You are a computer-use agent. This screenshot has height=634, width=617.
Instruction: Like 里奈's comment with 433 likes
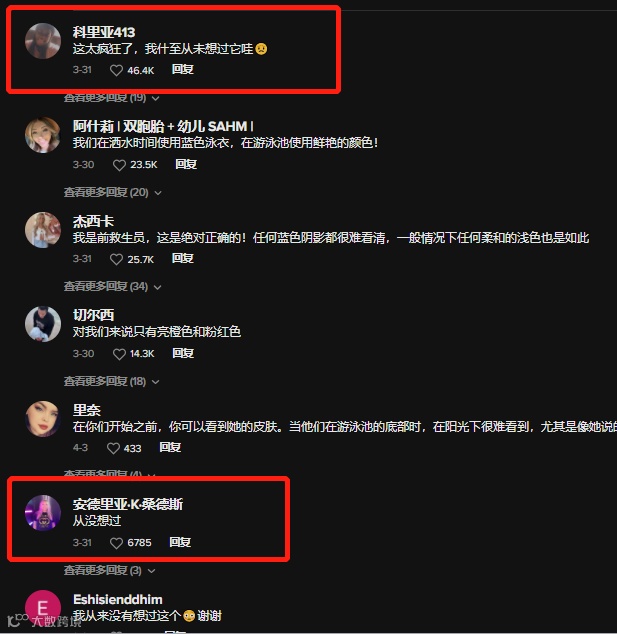[x=113, y=448]
